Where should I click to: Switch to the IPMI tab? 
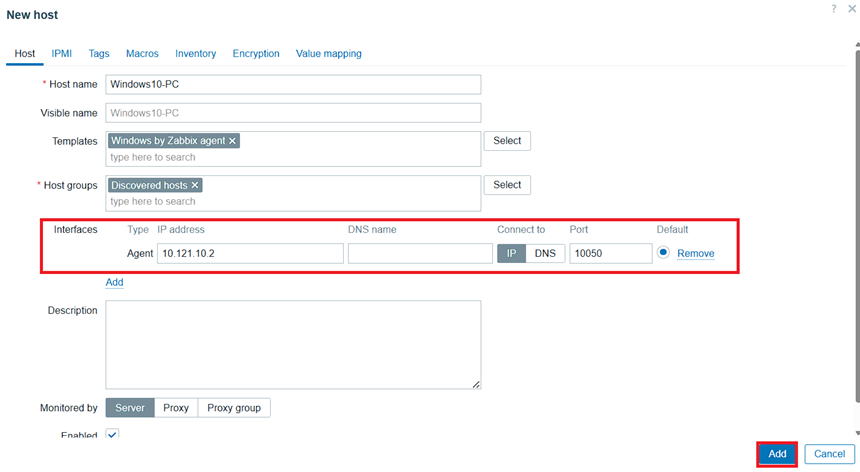coord(62,53)
